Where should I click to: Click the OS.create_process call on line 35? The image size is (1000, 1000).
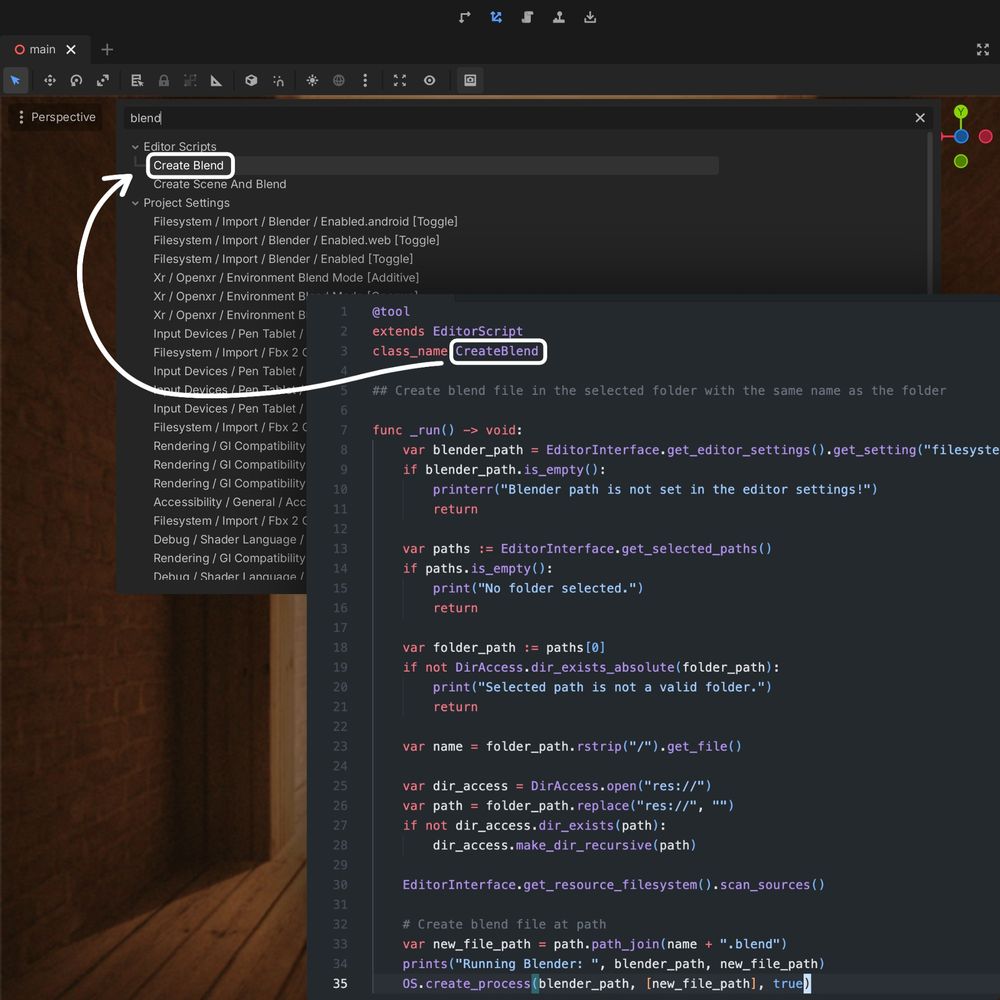(607, 984)
